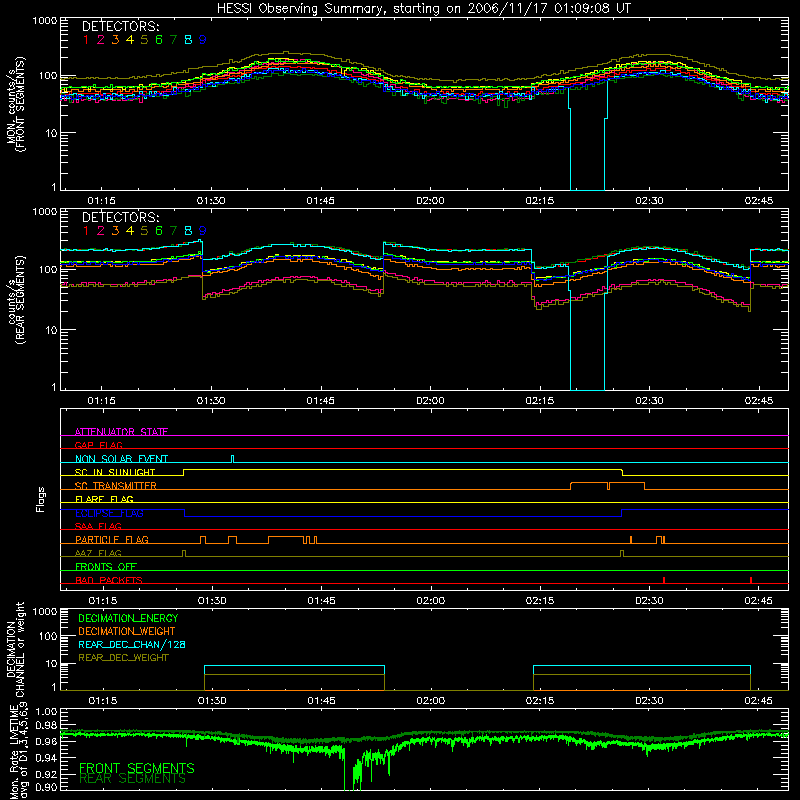Screen dimensions: 800x800
Task: Click the 'HESSI Observing Summary' plot title
Action: pos(423,9)
